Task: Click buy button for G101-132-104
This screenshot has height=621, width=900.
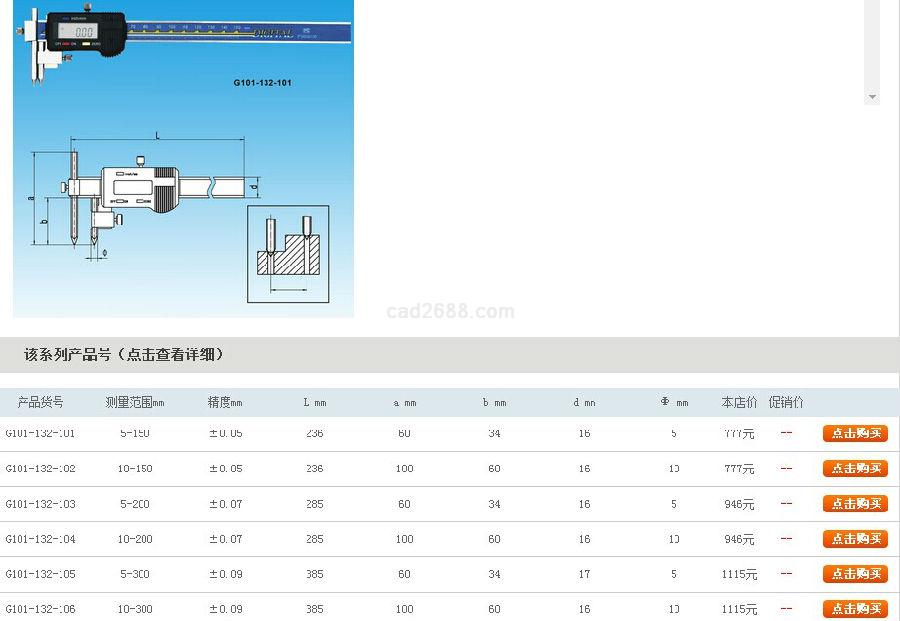Action: (855, 539)
